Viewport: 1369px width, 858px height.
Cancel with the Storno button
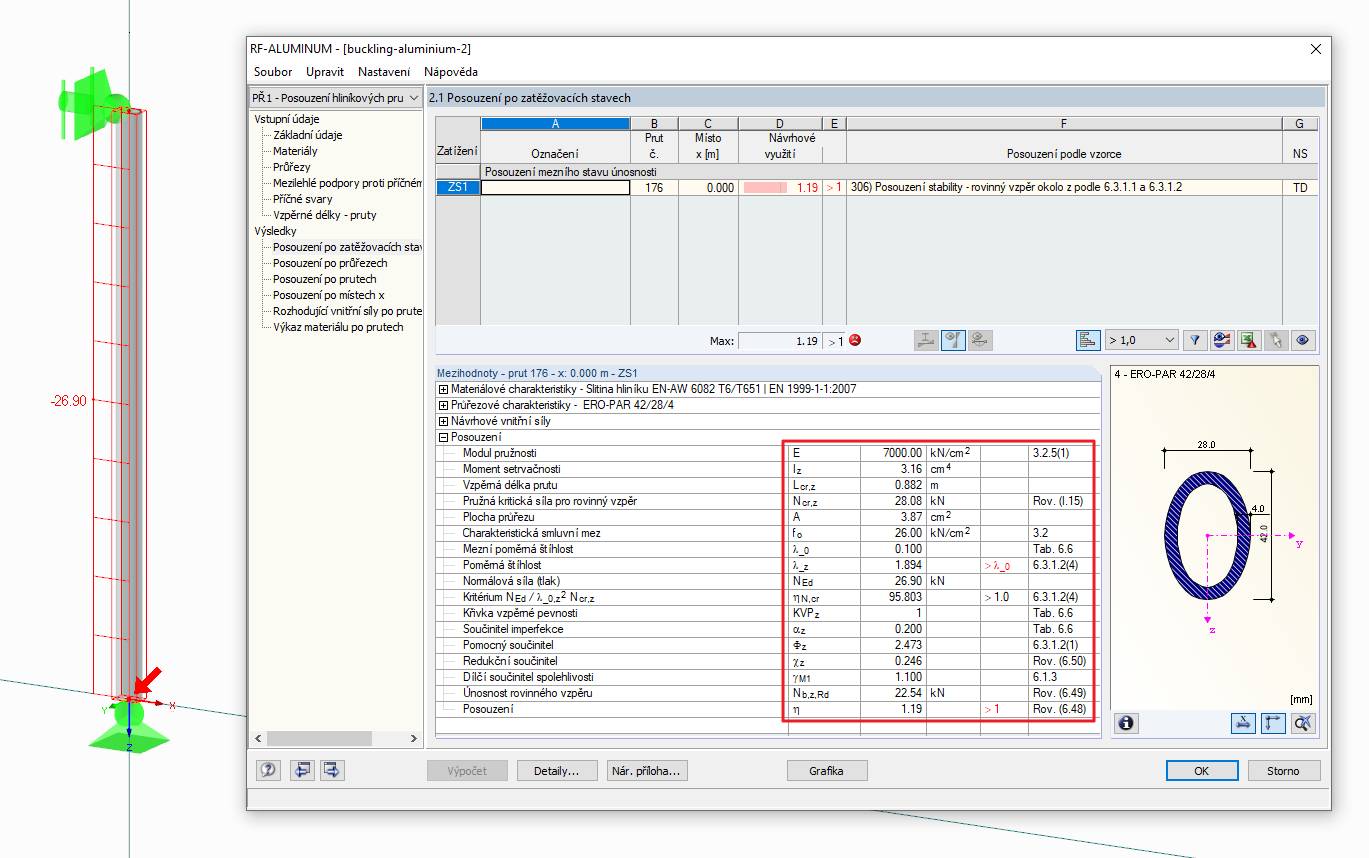click(x=1283, y=771)
